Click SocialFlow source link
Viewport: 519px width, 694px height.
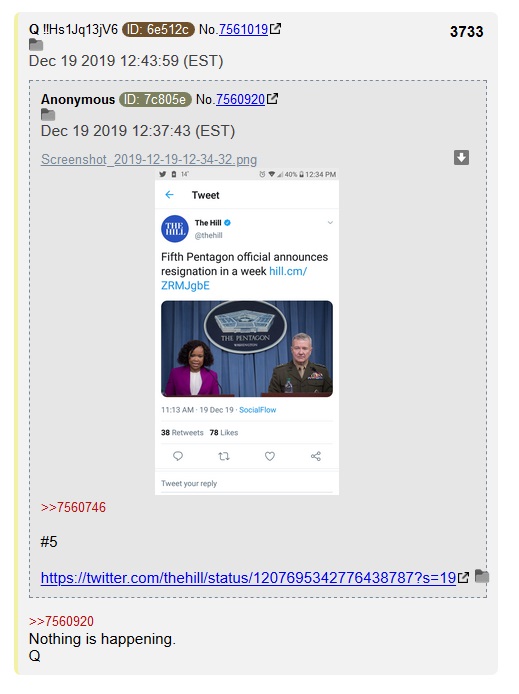(x=258, y=410)
